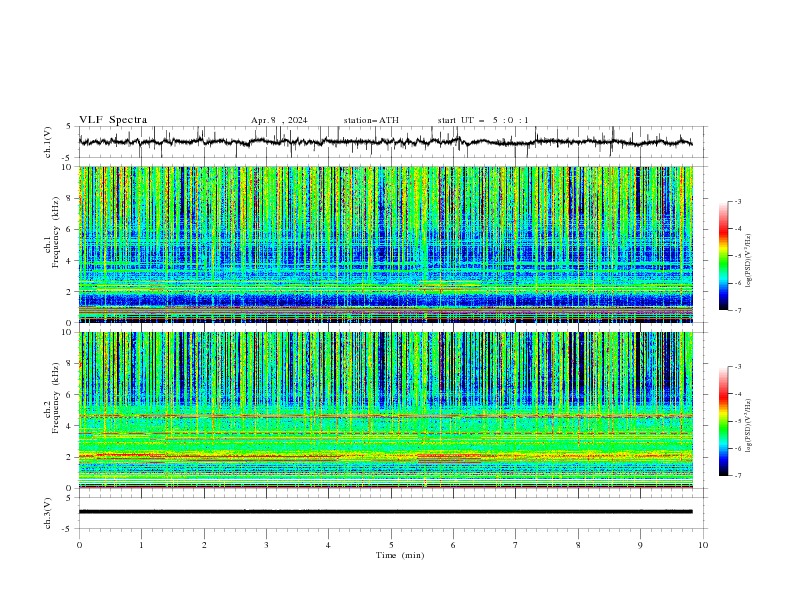This screenshot has height=612, width=792.
Task: Click the ch.1 voltage waveform trace
Action: 385,142
